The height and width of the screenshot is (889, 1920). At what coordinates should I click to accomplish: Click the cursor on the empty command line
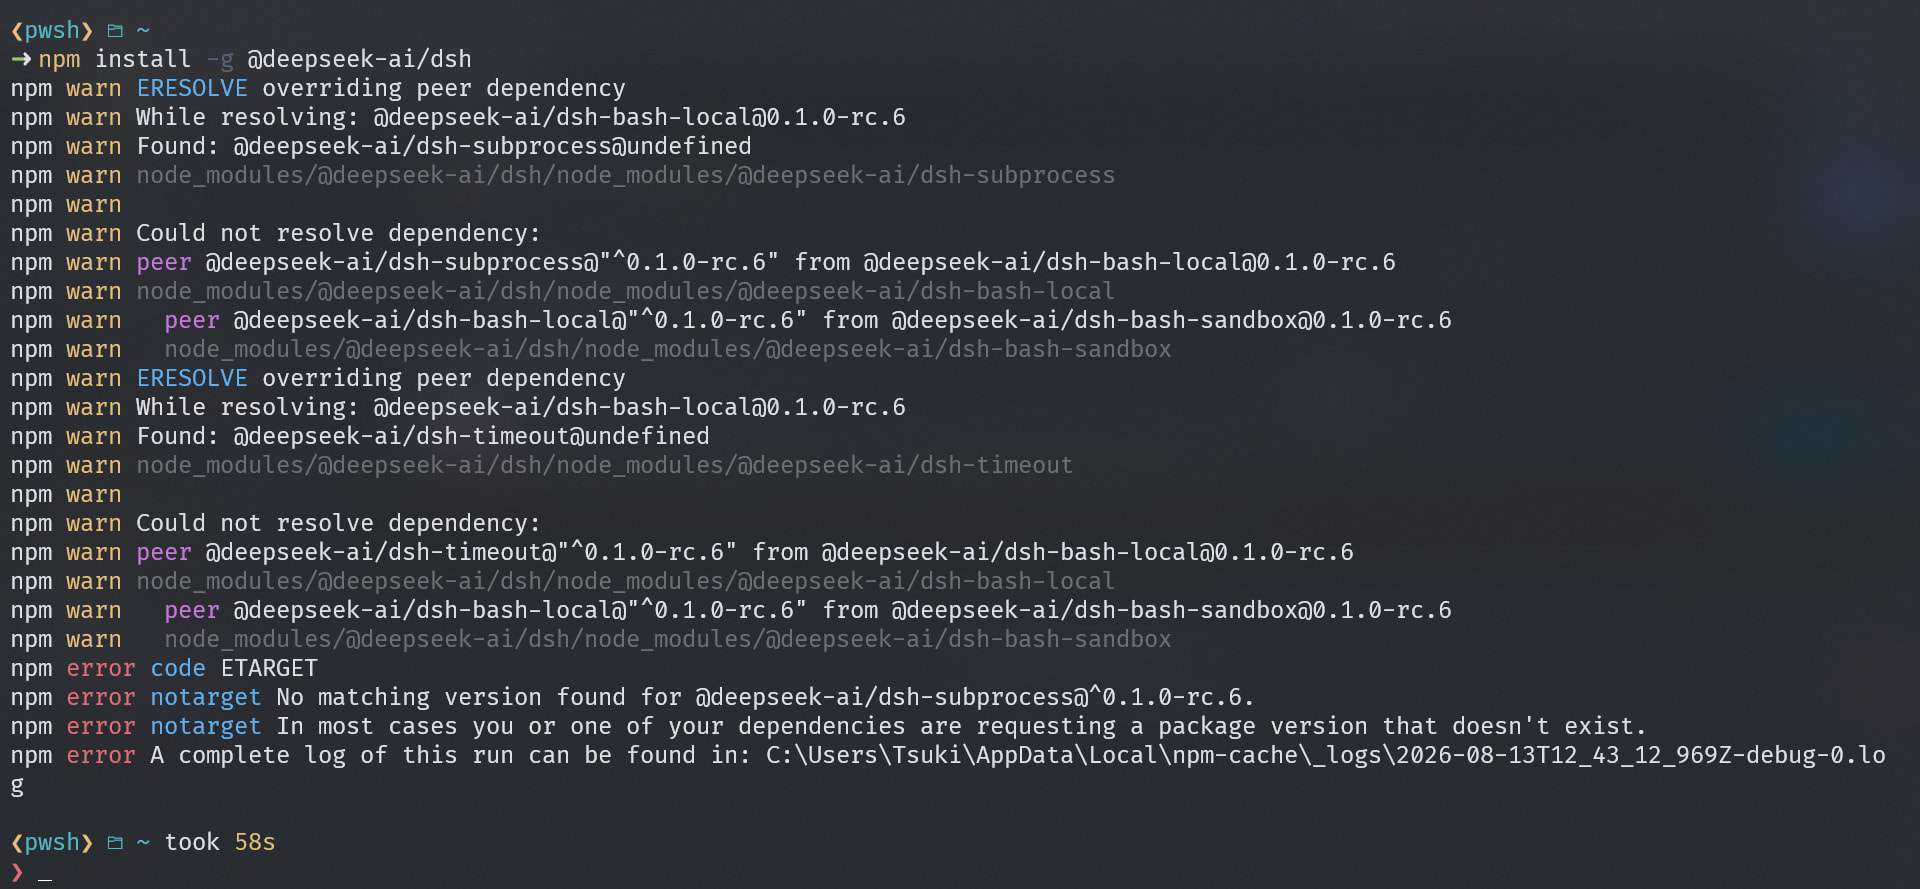pos(45,880)
